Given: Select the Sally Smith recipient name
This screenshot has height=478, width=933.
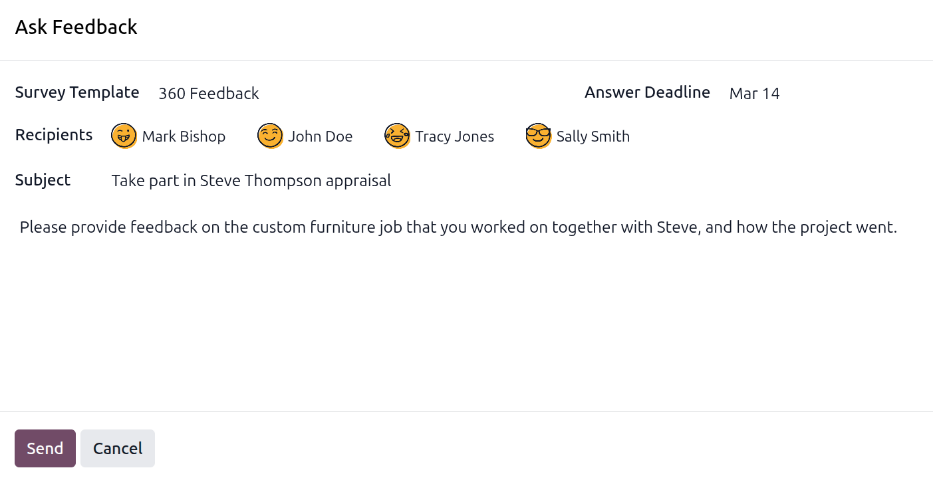Looking at the screenshot, I should pos(593,136).
